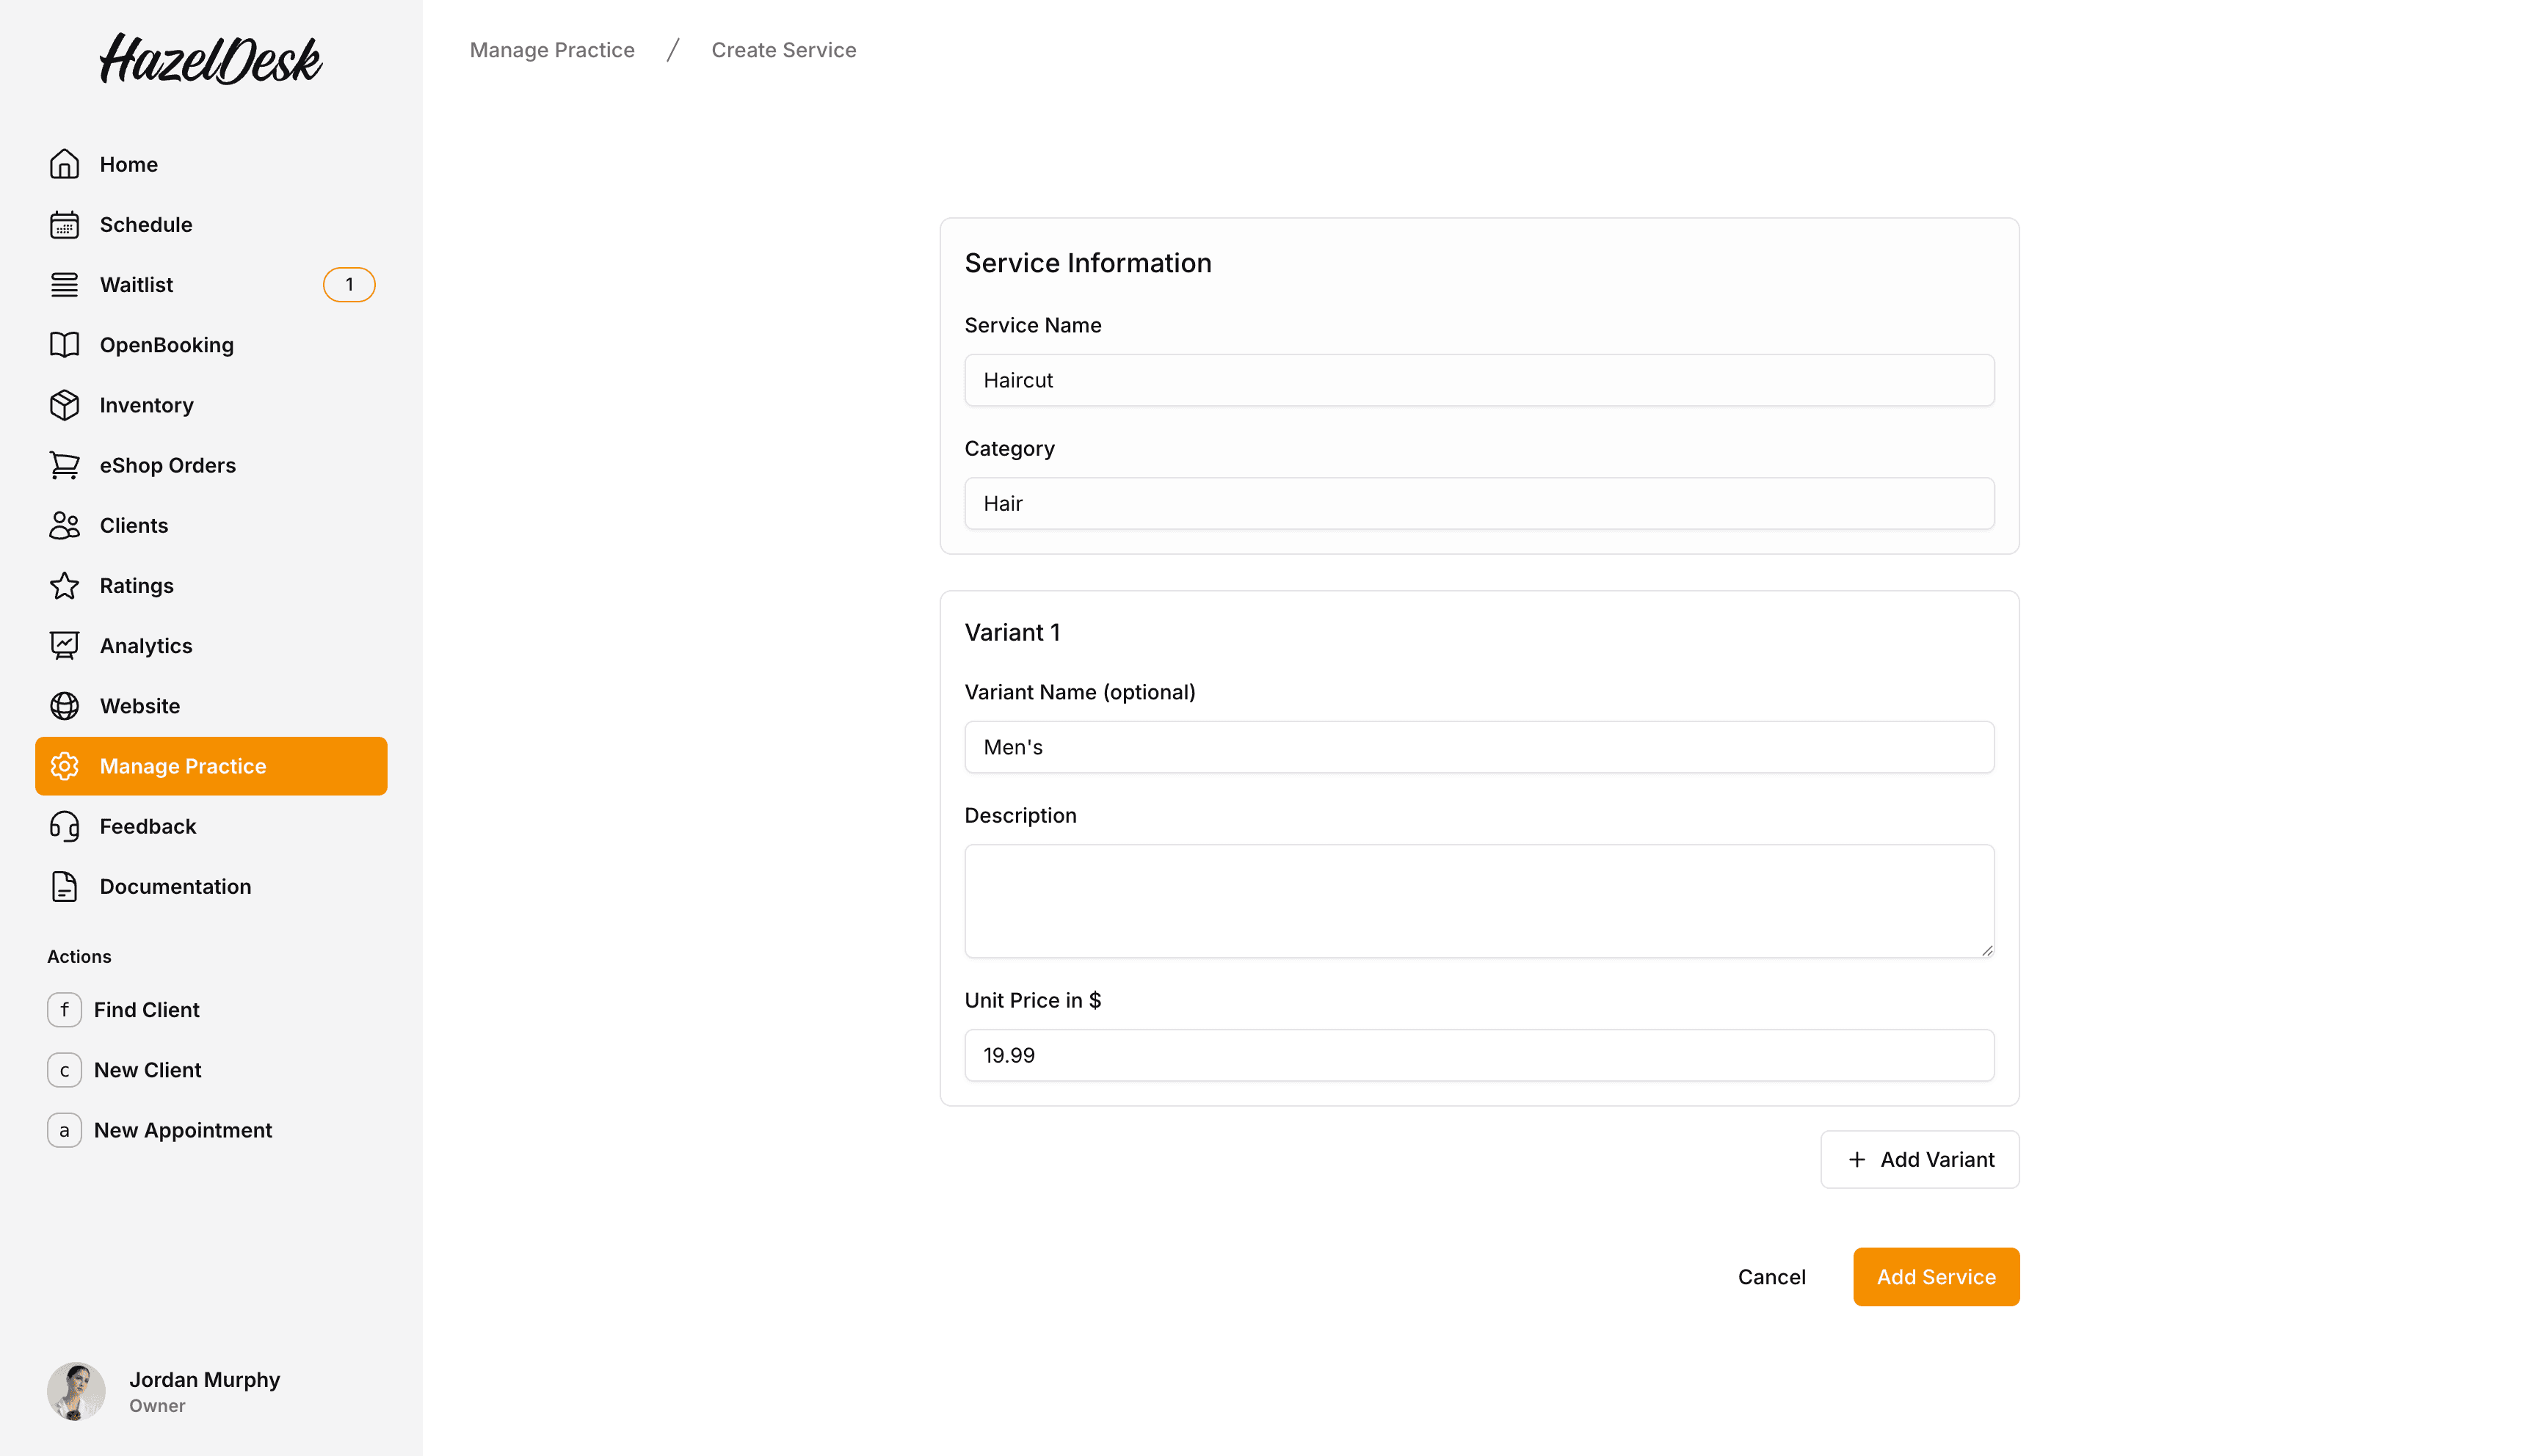
Task: Cancel the service creation
Action: pyautogui.click(x=1771, y=1276)
